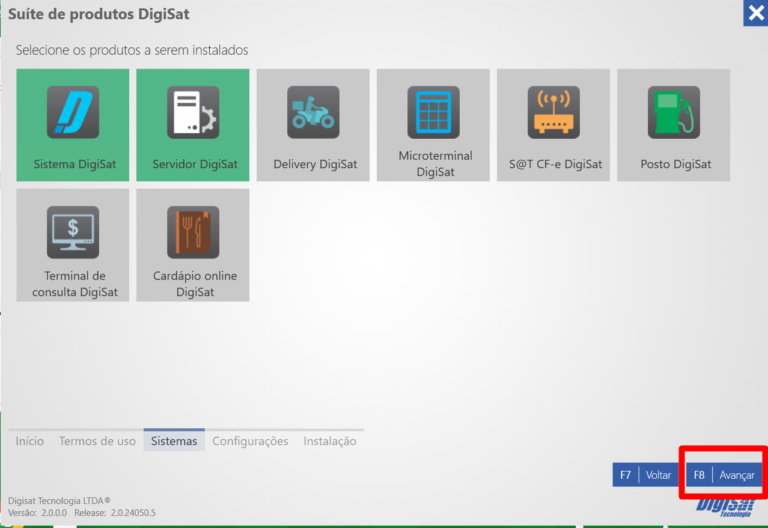
Task: Click the Digisat Tecnologia LTDA text
Action: point(59,501)
